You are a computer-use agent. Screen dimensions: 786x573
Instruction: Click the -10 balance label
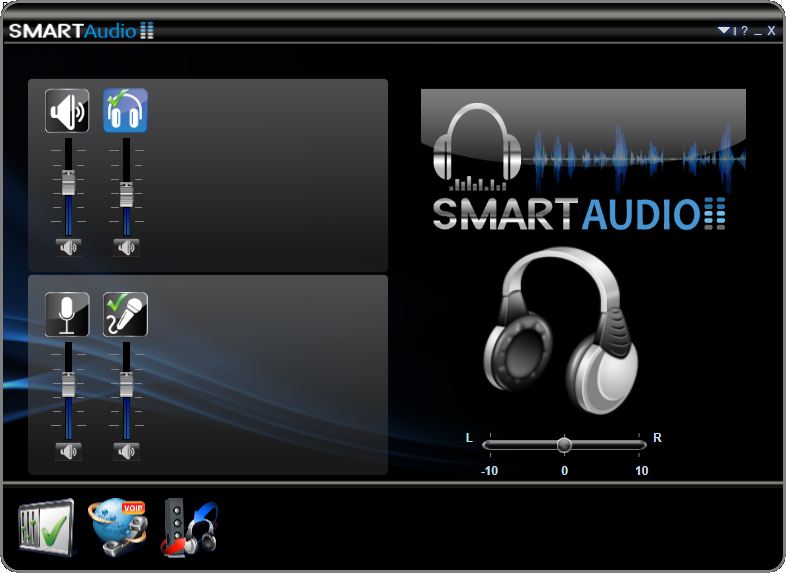[489, 471]
